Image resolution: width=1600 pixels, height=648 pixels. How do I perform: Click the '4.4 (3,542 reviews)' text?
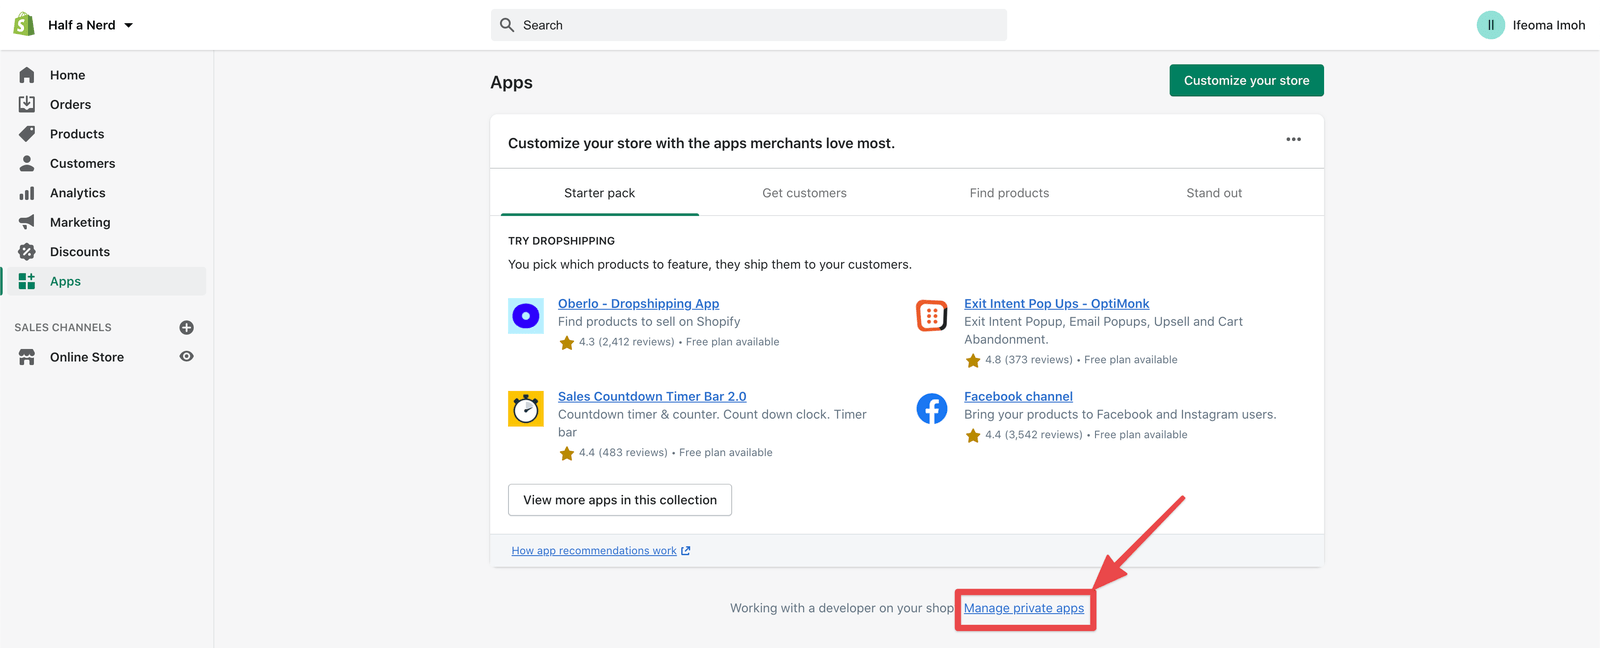pos(1034,435)
